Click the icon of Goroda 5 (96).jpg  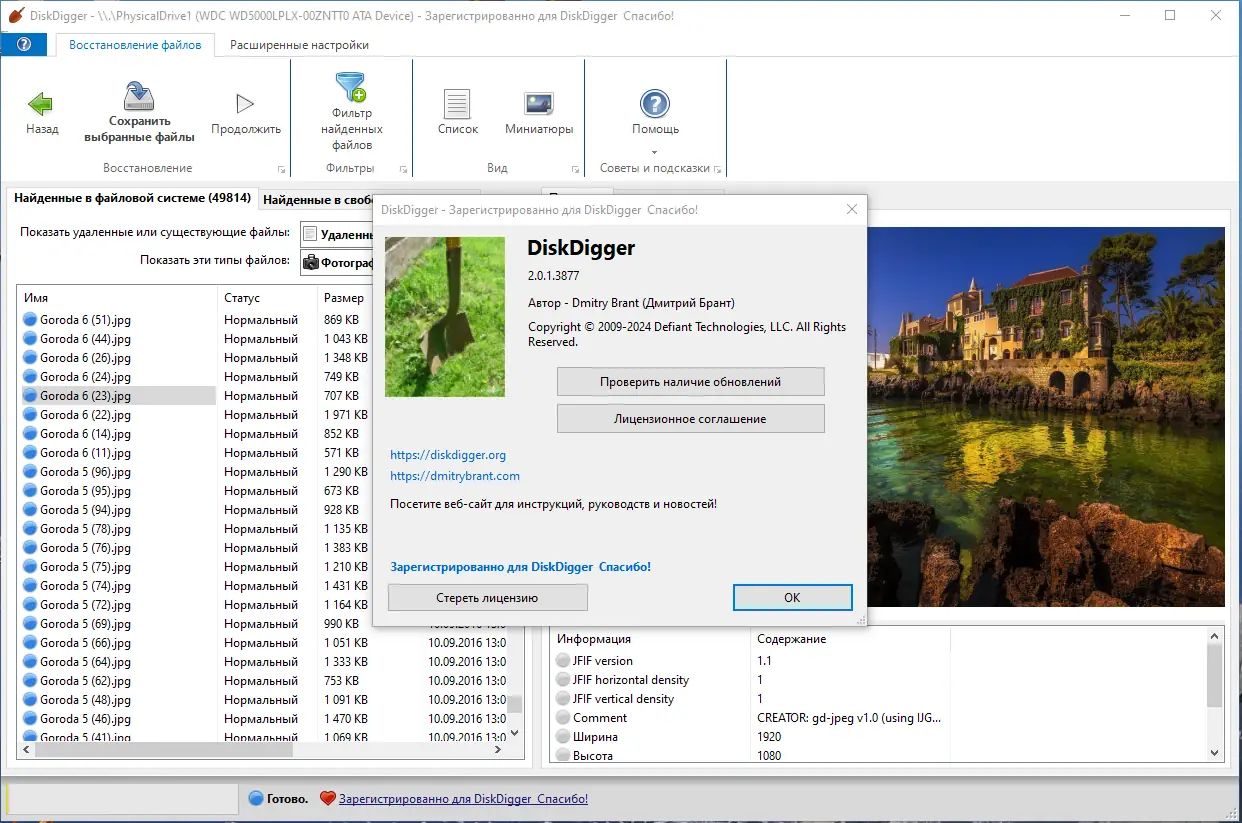pos(30,472)
